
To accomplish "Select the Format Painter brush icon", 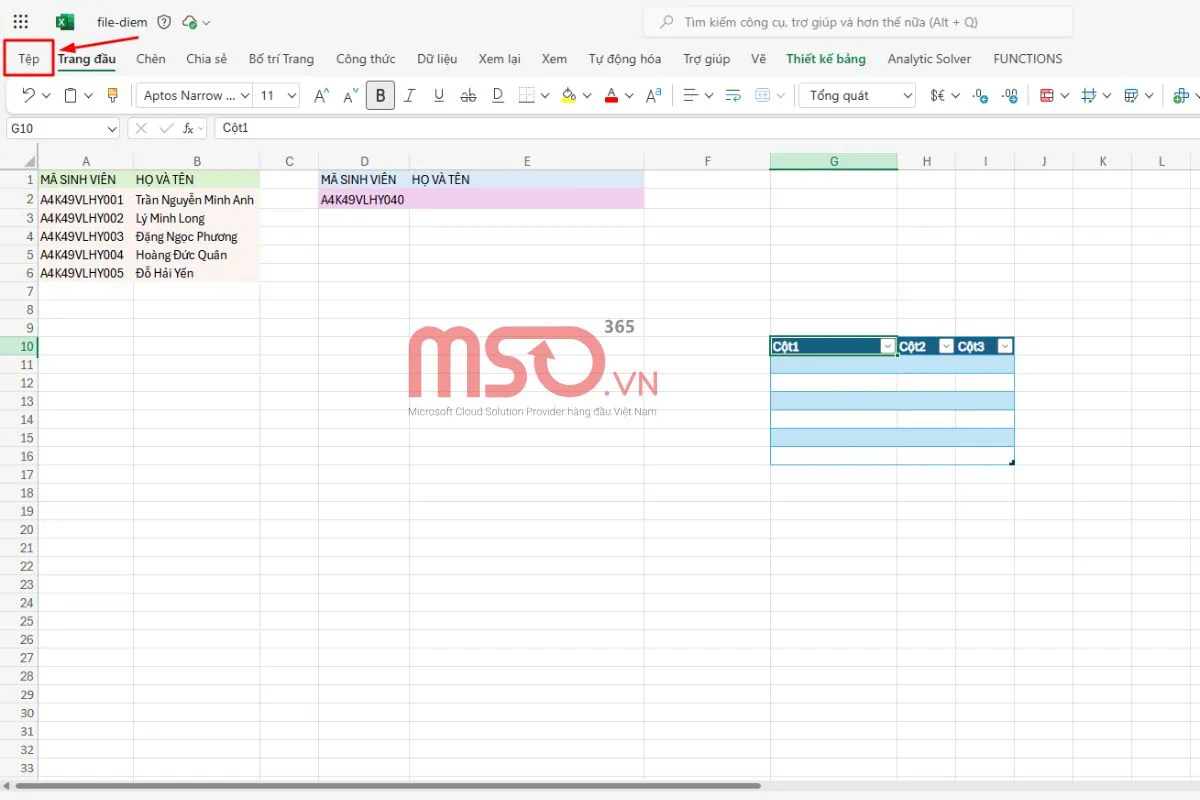I will click(111, 96).
